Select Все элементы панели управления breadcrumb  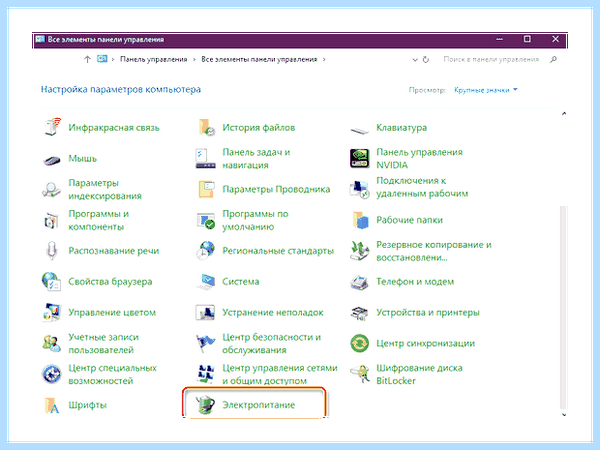(x=259, y=59)
